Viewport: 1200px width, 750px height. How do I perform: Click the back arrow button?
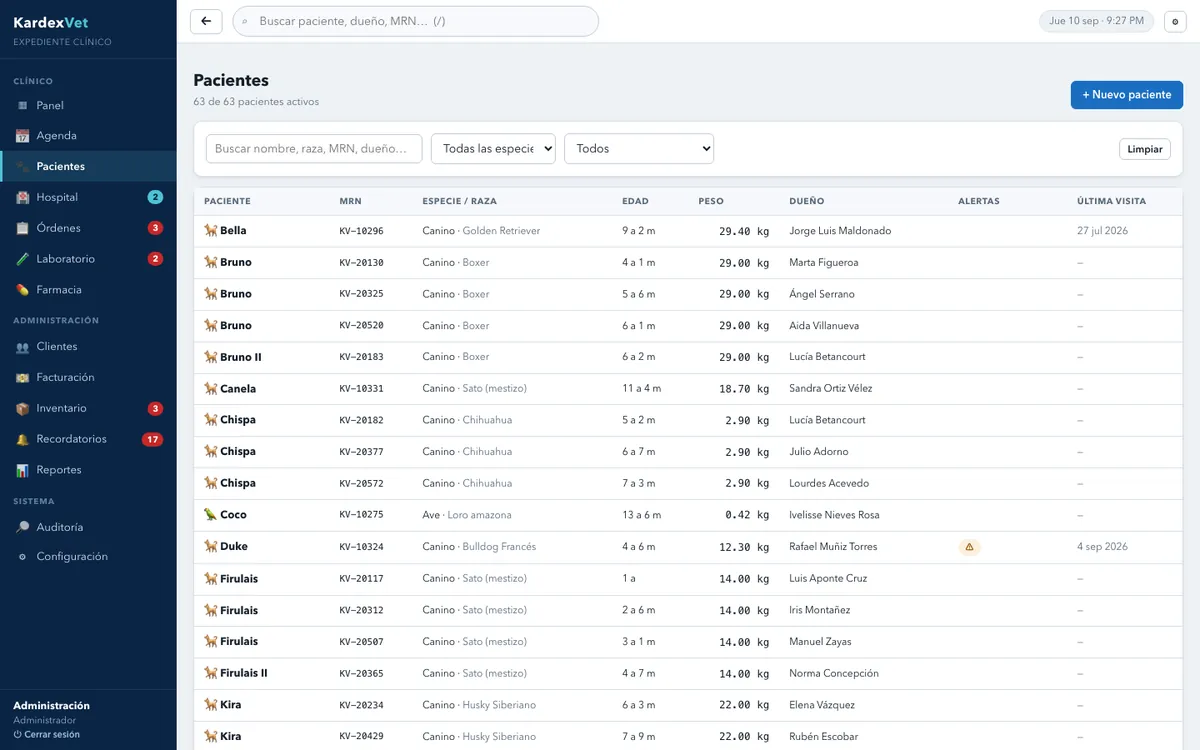(x=206, y=21)
